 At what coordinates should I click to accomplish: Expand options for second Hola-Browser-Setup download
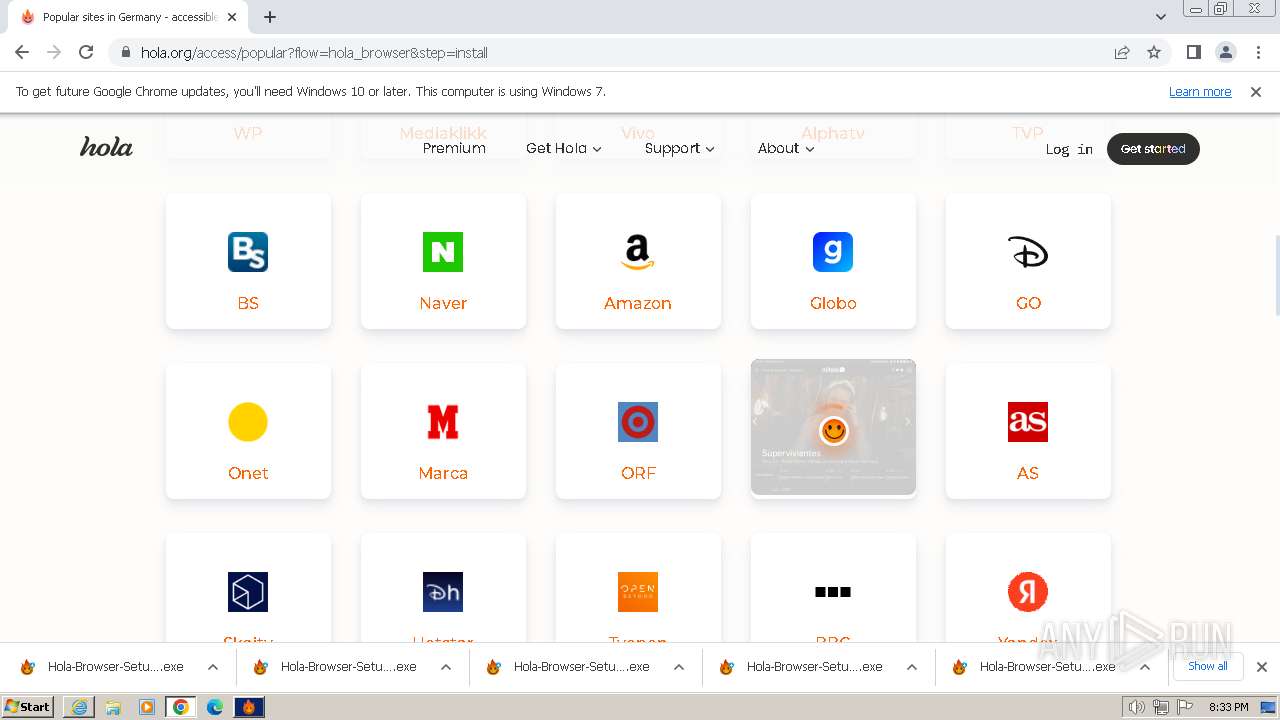pyautogui.click(x=446, y=667)
